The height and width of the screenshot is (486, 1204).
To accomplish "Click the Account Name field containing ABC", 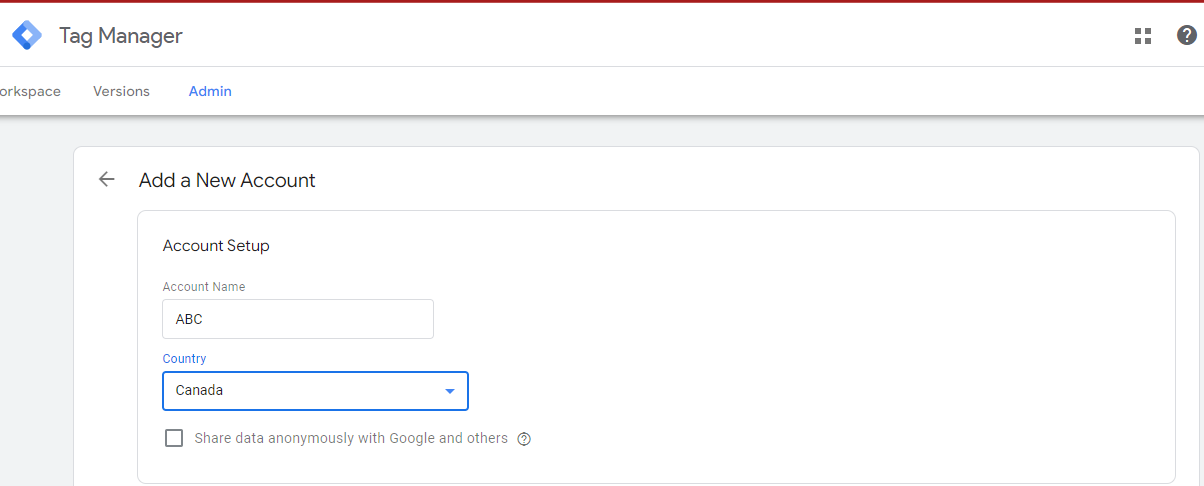I will tap(297, 319).
